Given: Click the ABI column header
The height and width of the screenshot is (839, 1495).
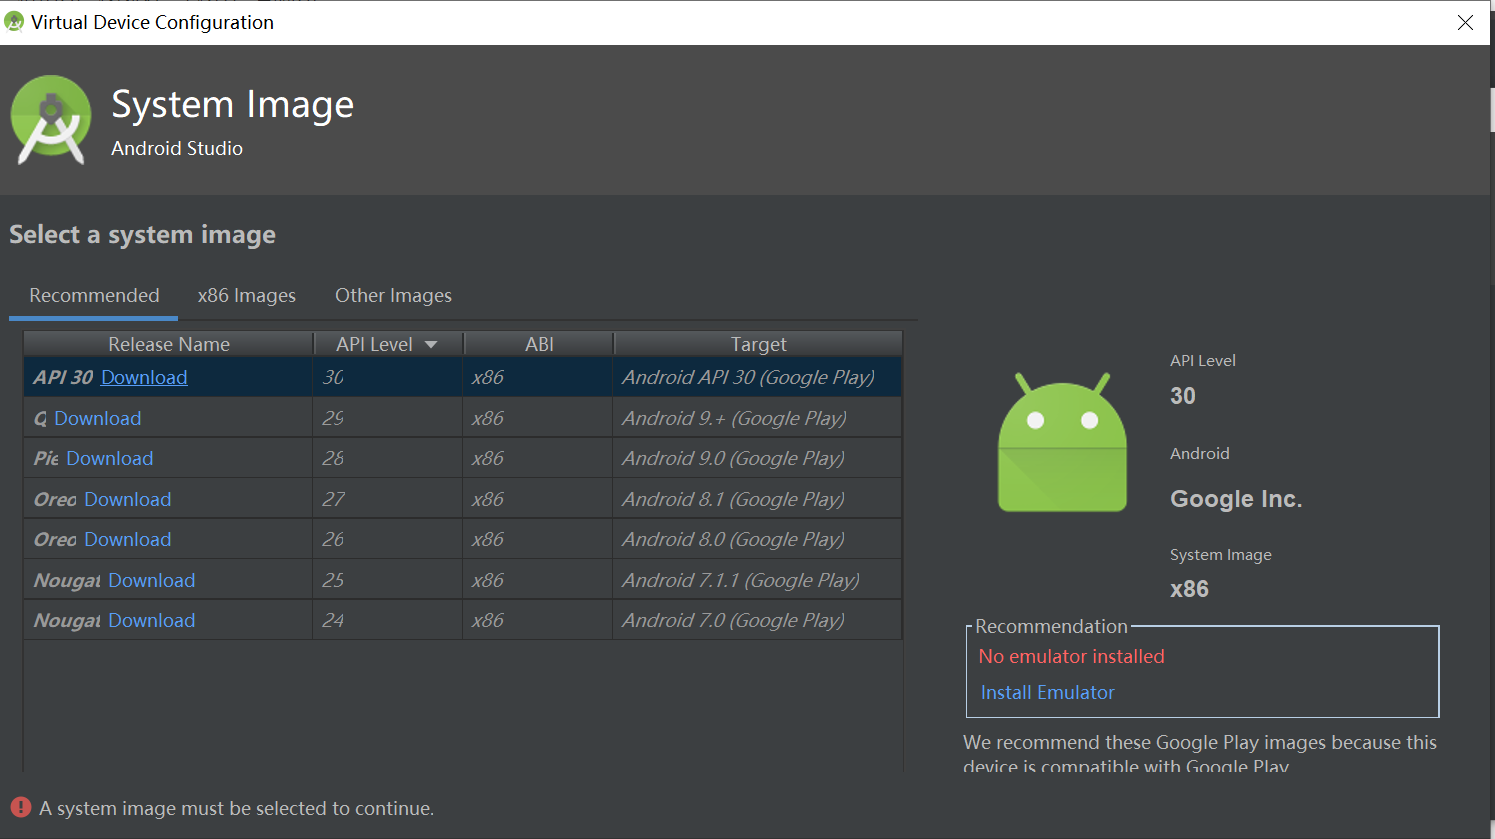Looking at the screenshot, I should pos(539,344).
